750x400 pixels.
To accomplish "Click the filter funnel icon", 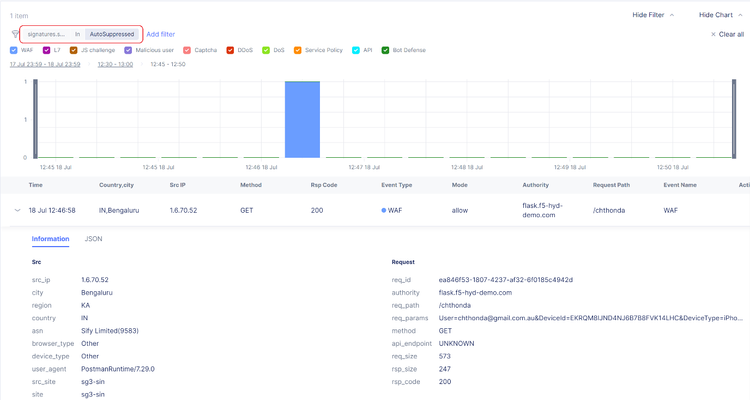I will pyautogui.click(x=15, y=34).
